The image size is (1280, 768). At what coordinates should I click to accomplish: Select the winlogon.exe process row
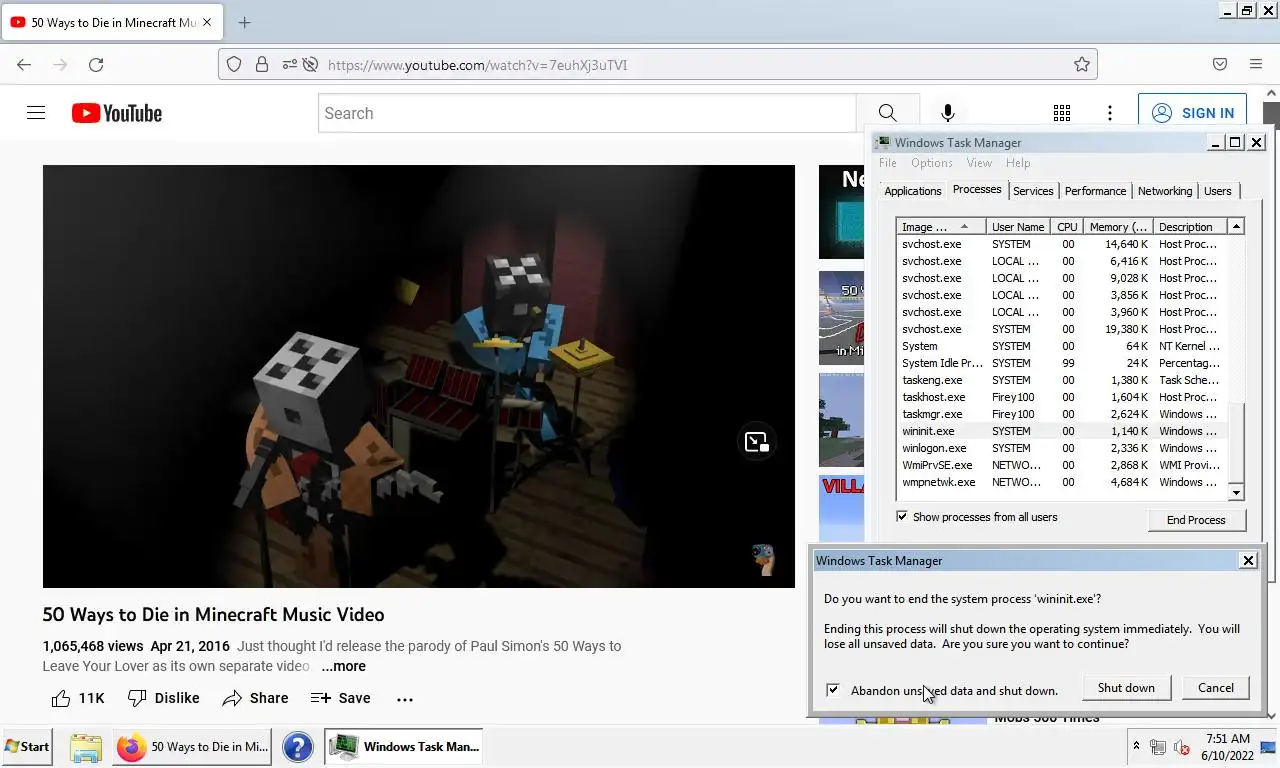tap(1062, 448)
